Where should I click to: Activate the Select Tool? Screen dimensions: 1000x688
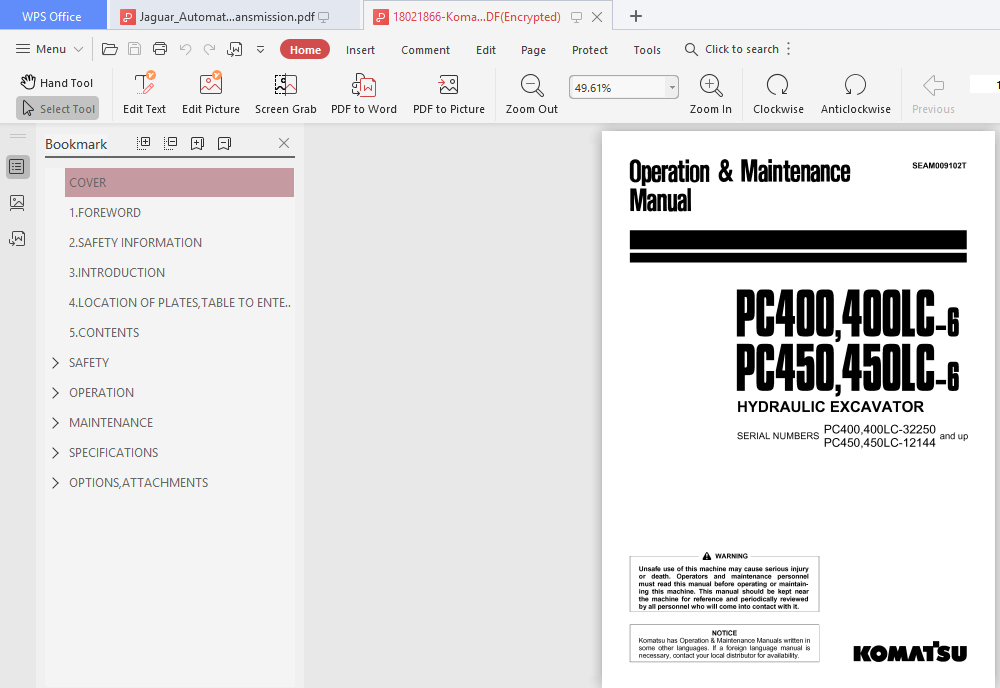(x=57, y=108)
